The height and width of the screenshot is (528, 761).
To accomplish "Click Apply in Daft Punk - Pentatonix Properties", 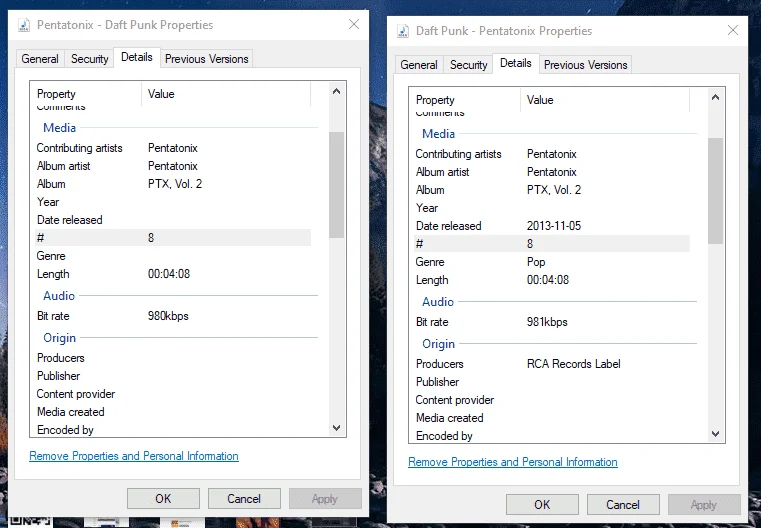I will 704,504.
